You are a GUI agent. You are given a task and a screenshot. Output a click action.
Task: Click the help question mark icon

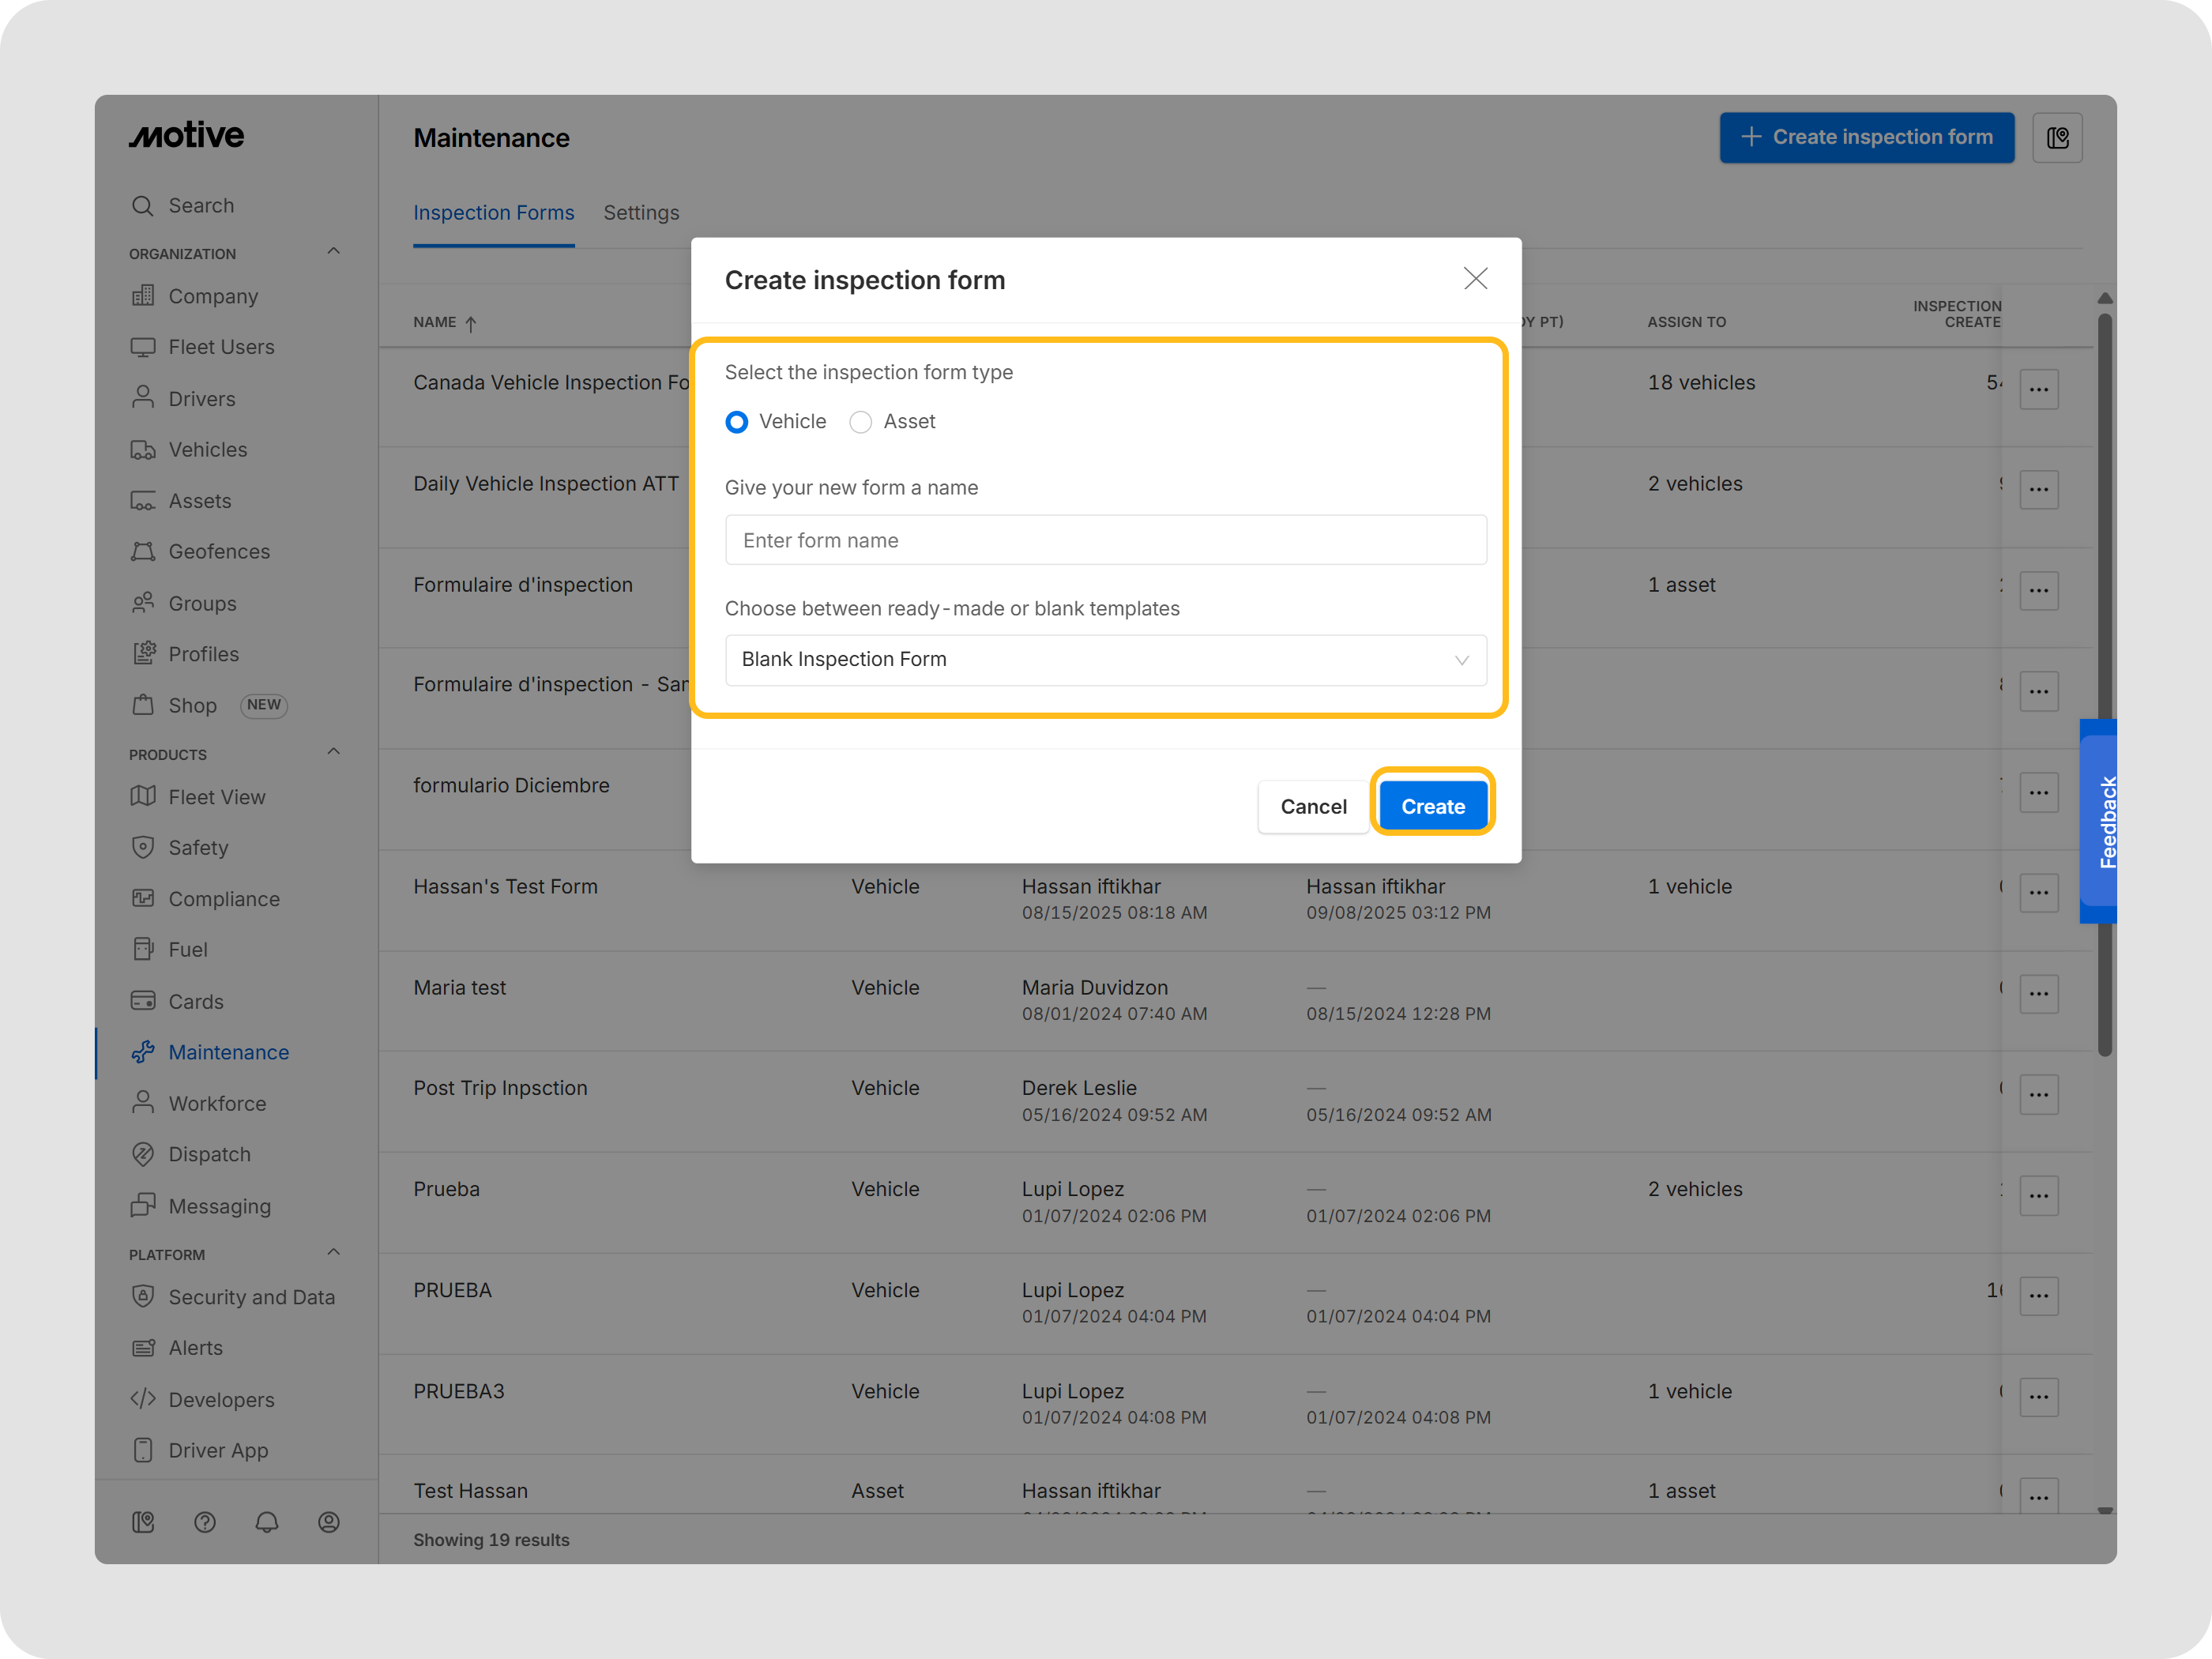(x=205, y=1522)
